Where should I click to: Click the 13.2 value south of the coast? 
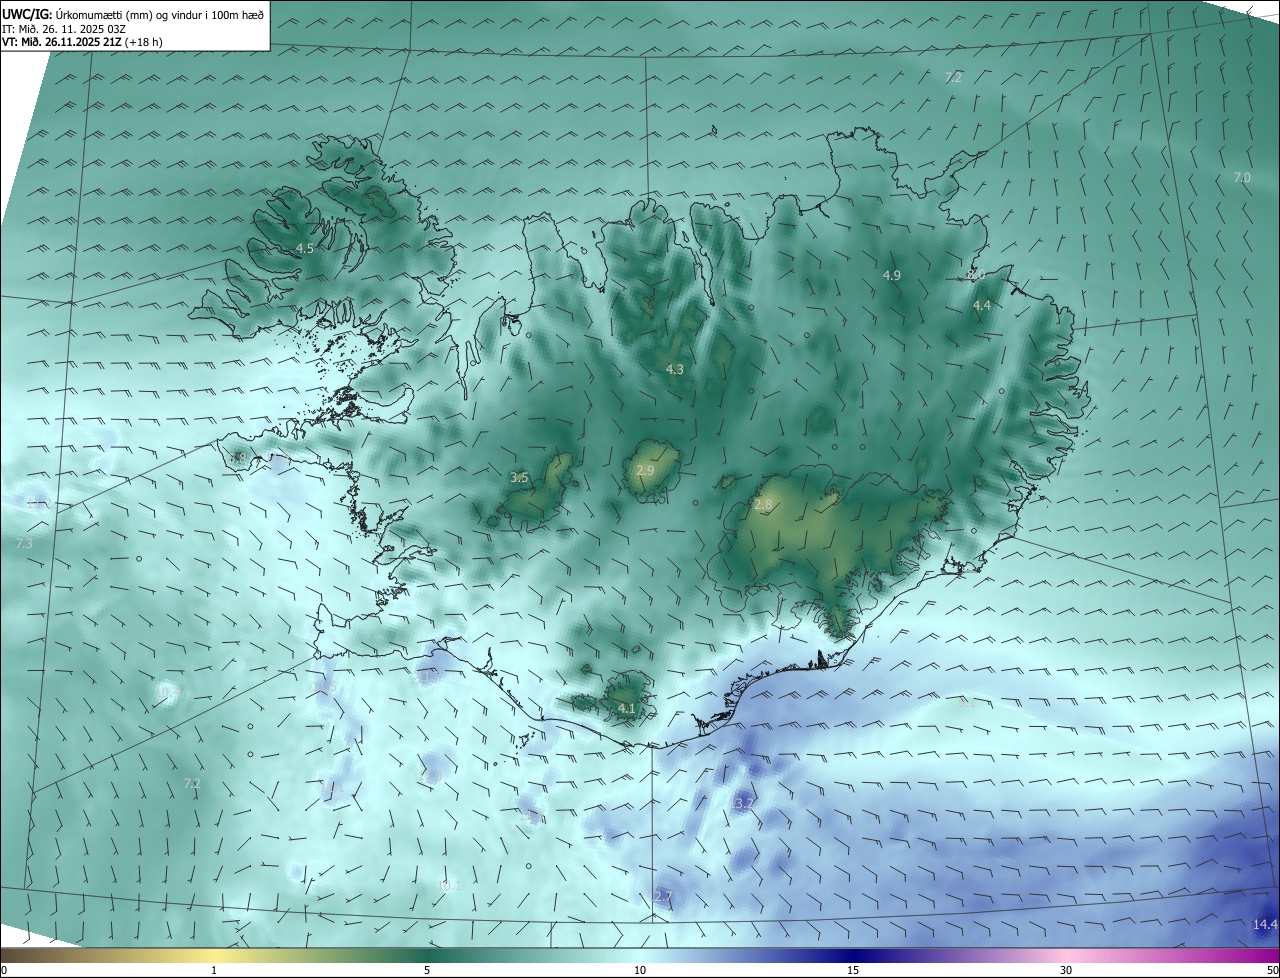[x=743, y=803]
